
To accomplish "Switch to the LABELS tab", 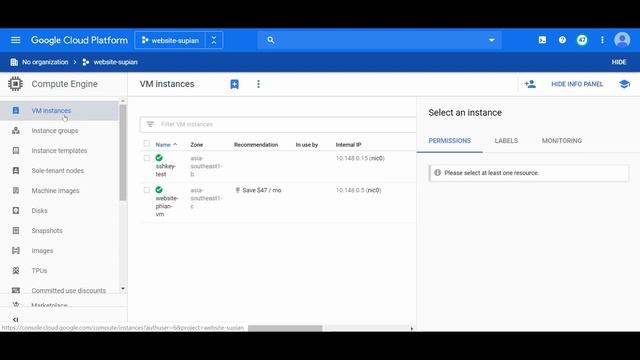I will (506, 140).
